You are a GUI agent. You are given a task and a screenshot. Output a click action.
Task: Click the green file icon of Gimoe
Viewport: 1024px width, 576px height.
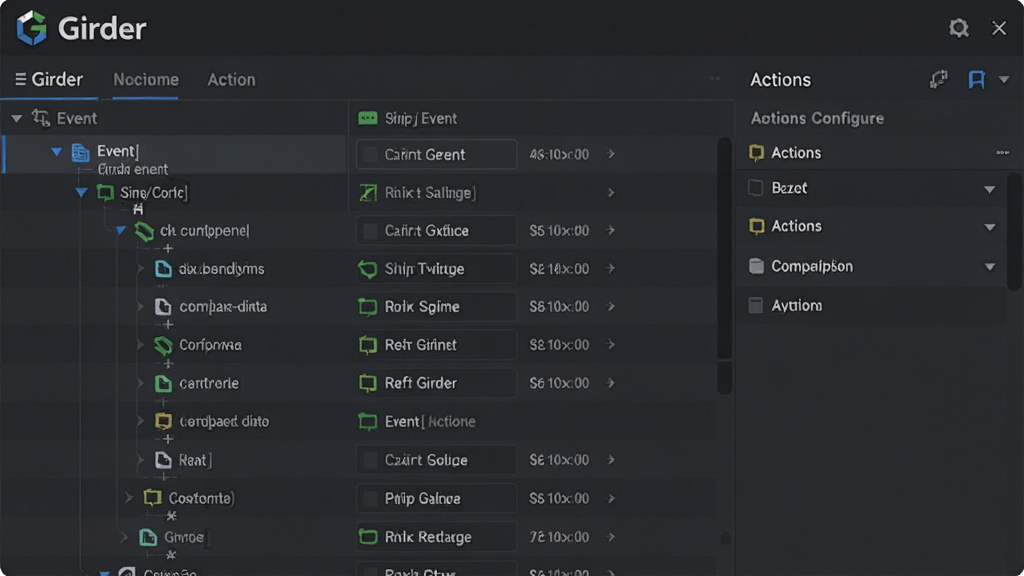148,537
